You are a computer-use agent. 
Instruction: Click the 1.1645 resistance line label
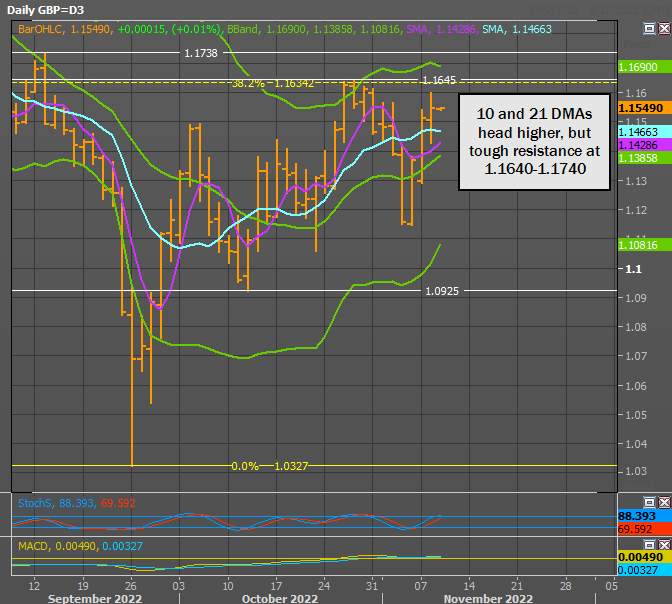(439, 80)
